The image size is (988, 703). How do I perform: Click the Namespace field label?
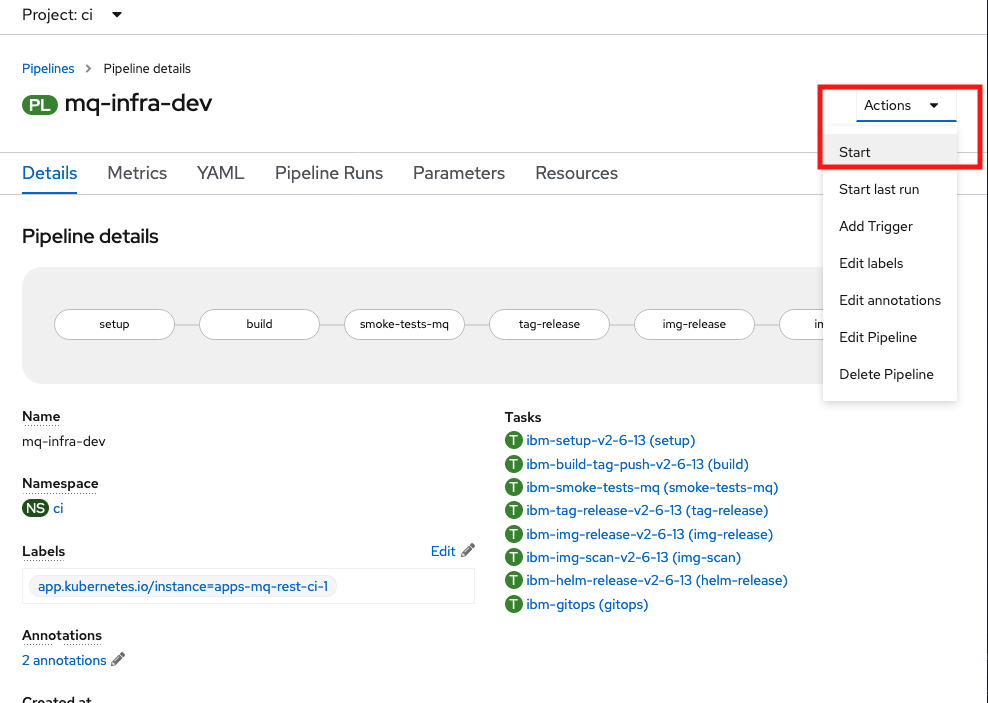(x=60, y=483)
